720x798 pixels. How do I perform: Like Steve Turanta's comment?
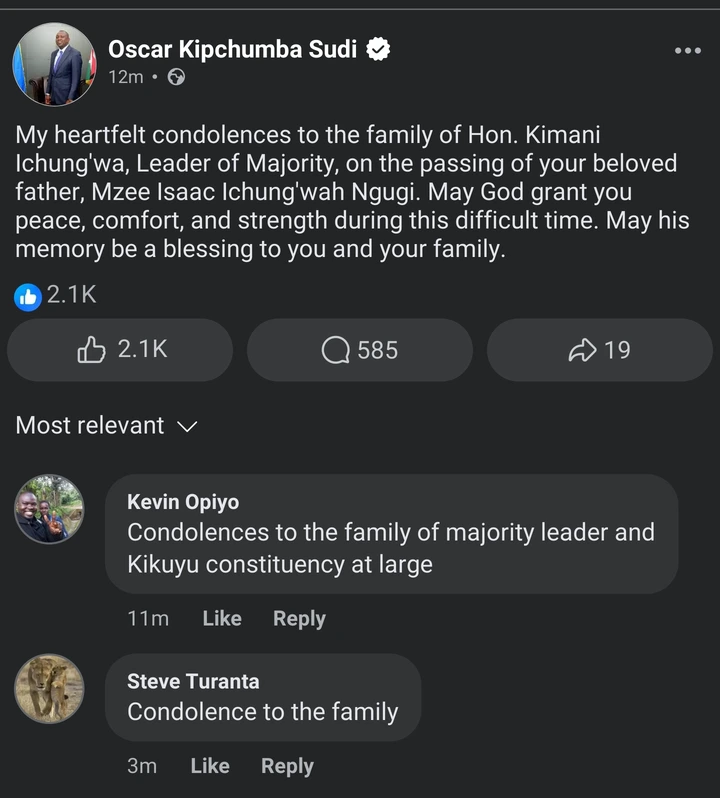click(210, 766)
